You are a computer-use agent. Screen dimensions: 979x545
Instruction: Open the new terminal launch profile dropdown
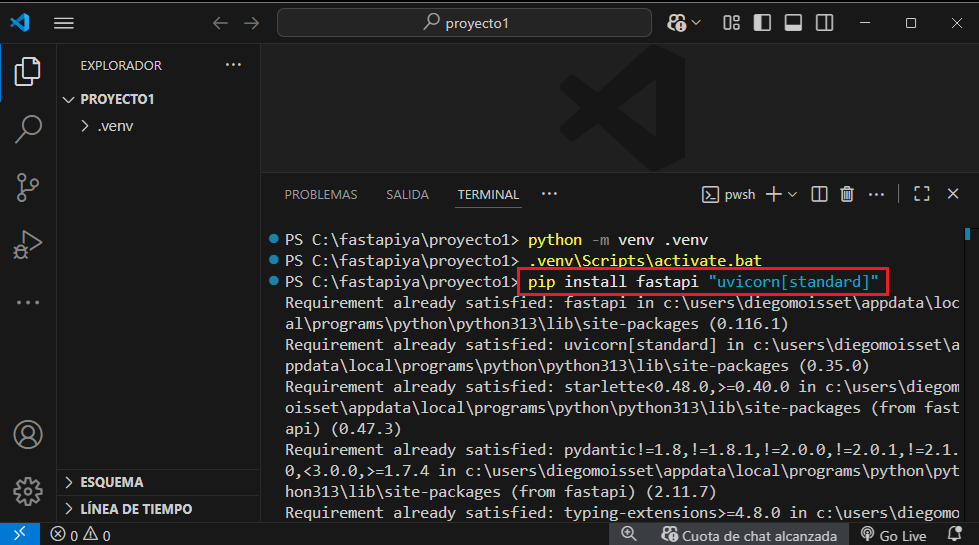(x=792, y=195)
